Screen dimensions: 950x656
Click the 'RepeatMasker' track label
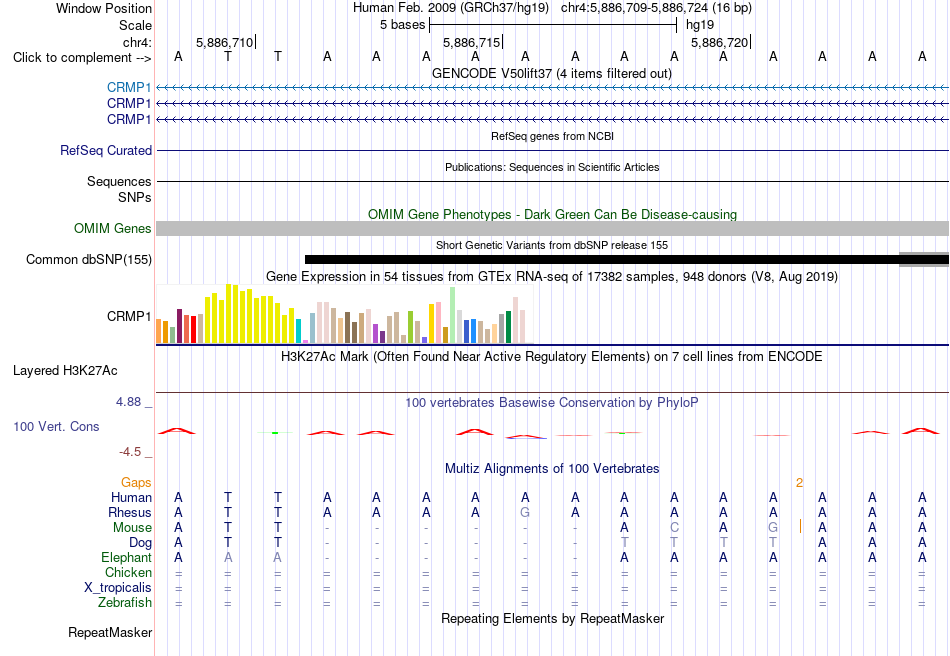[x=110, y=632]
